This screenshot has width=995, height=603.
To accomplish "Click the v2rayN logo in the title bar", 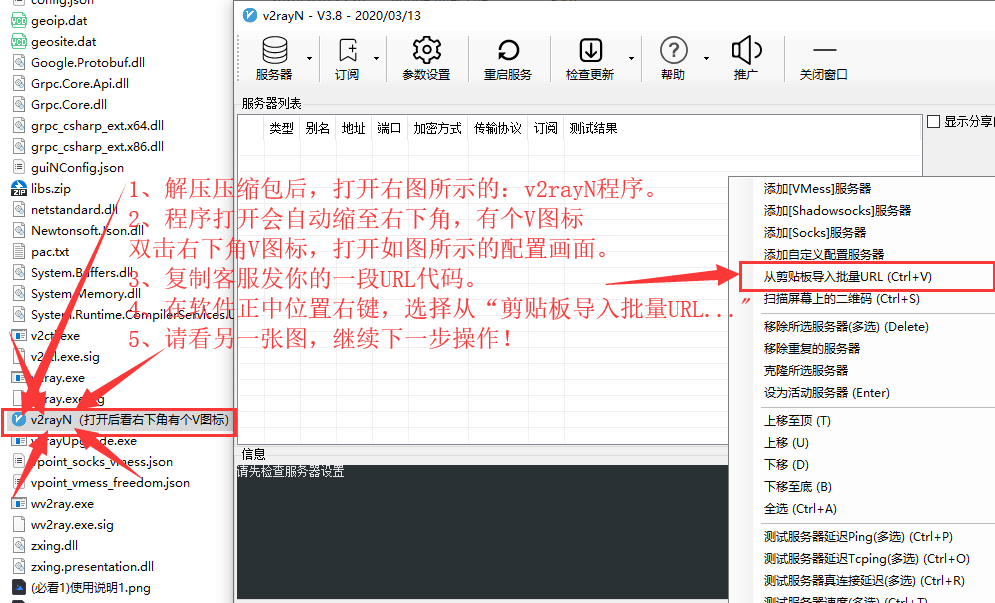I will pos(250,15).
